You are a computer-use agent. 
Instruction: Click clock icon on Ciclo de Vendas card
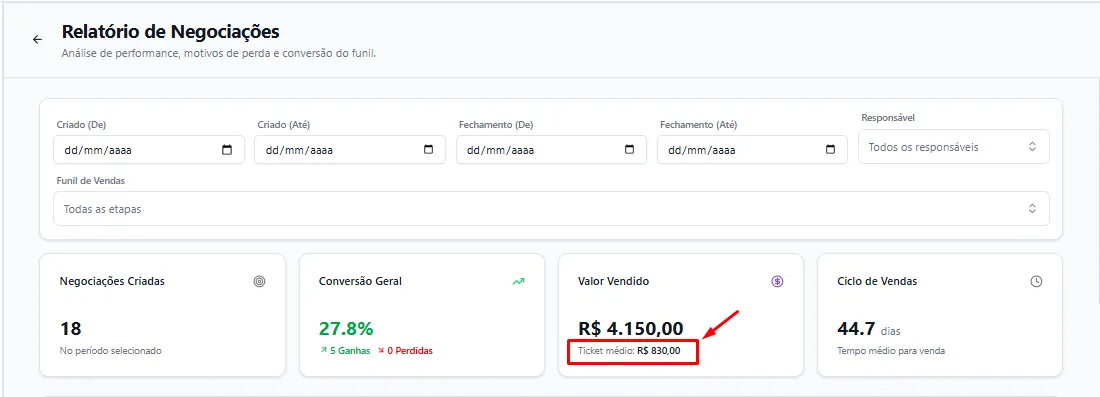click(x=1036, y=281)
